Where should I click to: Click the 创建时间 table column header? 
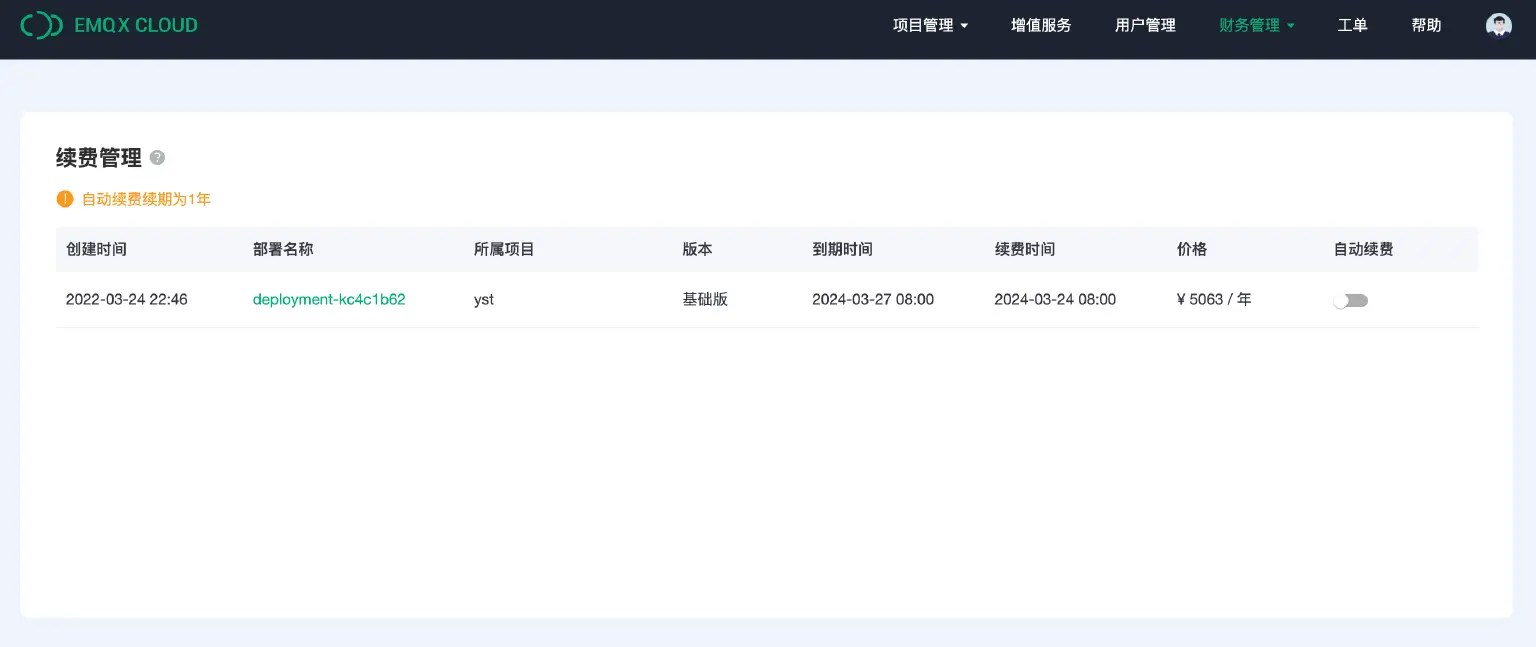[96, 249]
